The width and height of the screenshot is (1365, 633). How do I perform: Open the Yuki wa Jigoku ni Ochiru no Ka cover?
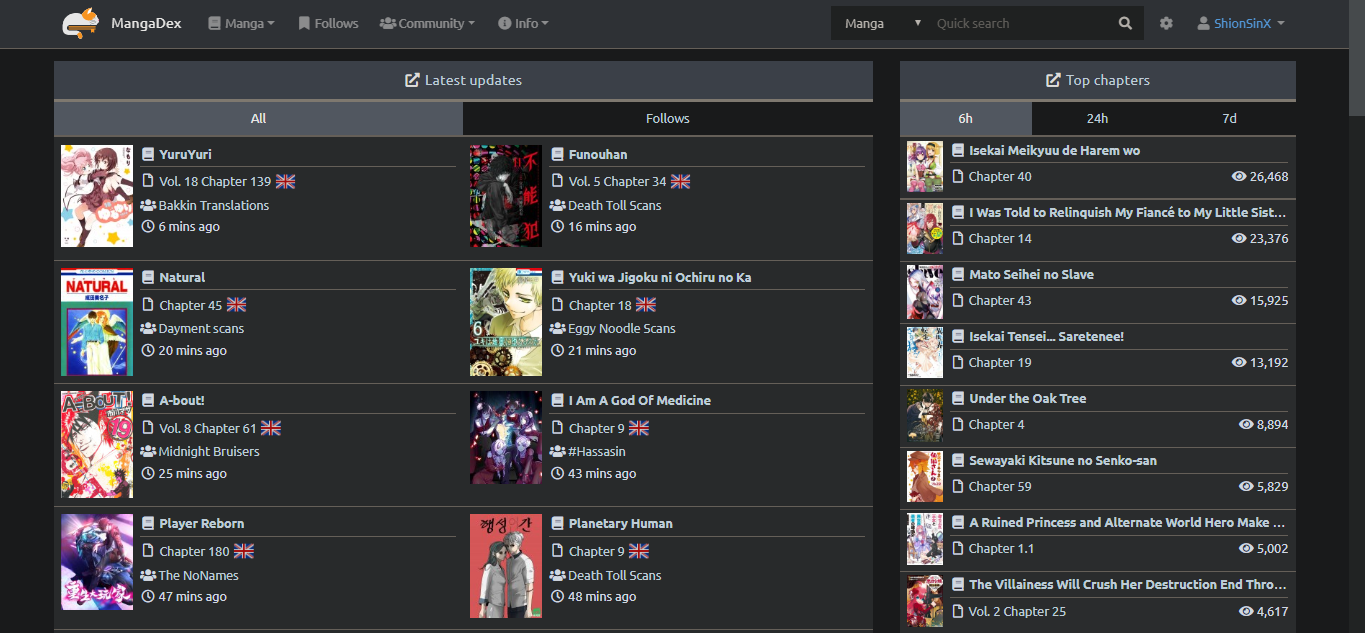(x=506, y=322)
